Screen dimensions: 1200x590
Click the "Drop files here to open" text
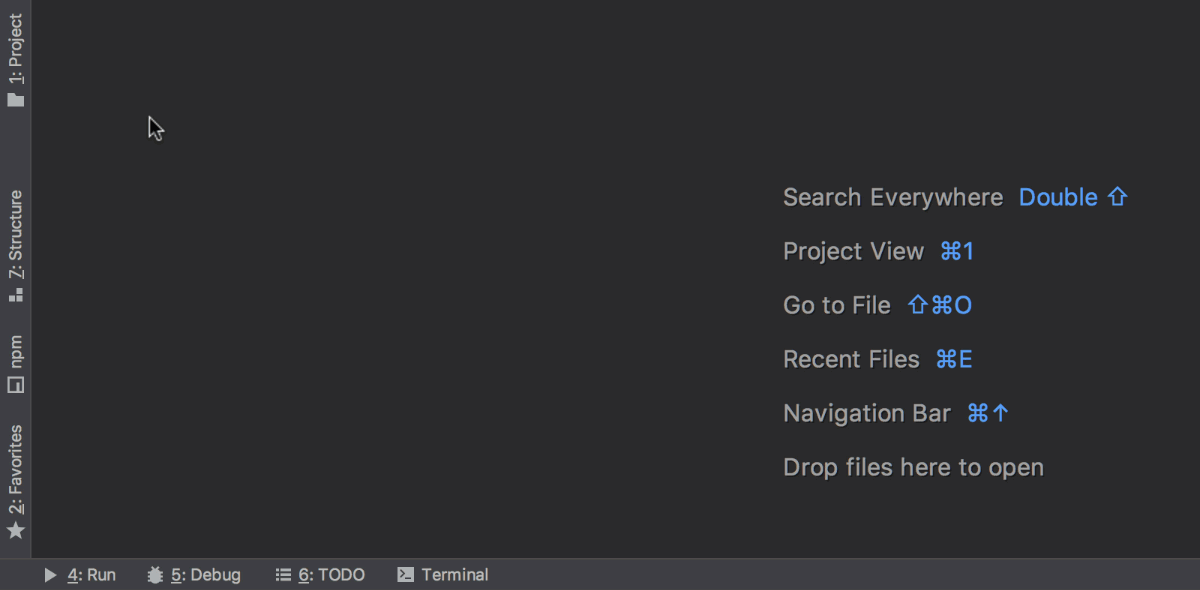click(x=913, y=468)
